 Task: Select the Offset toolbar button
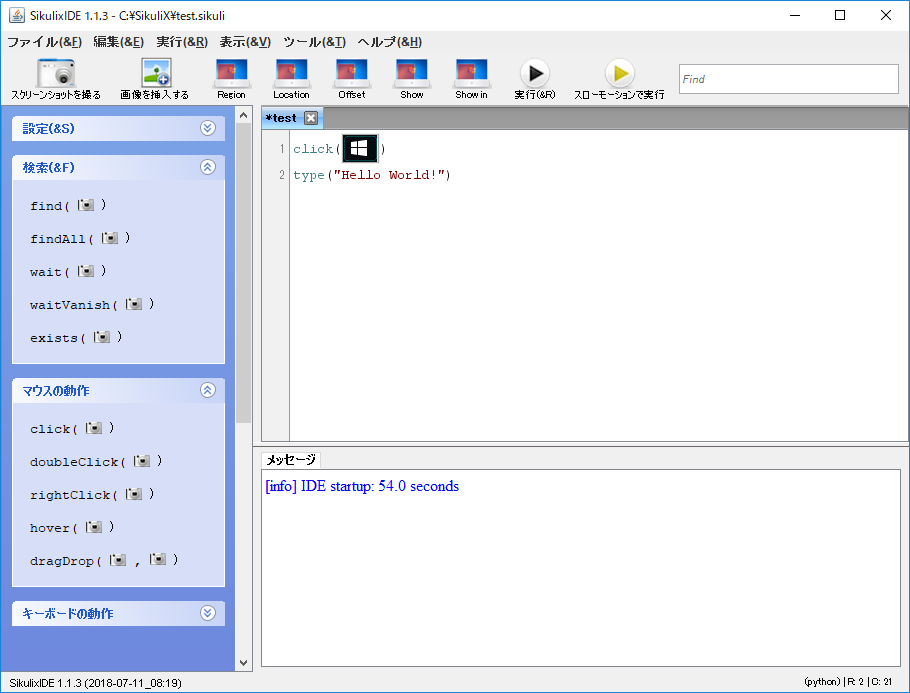(352, 79)
